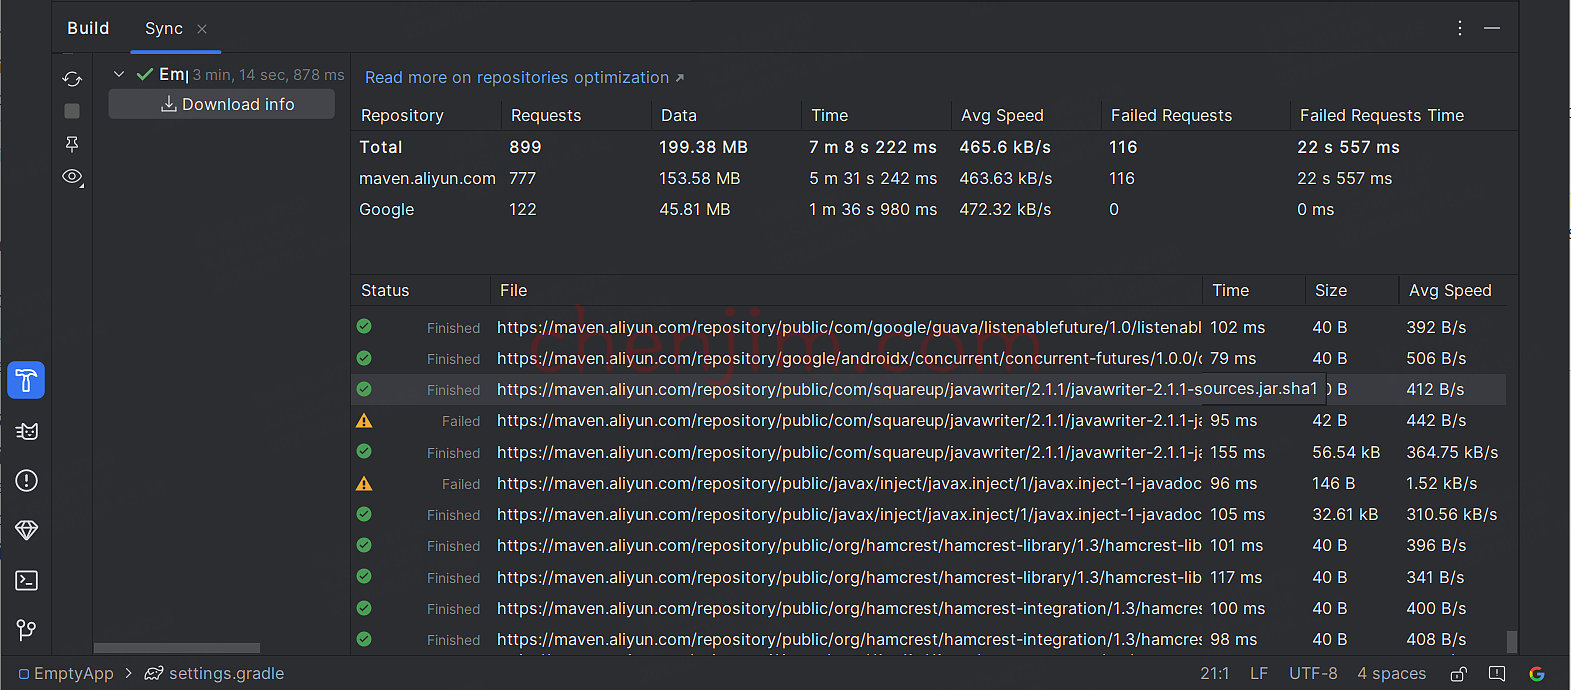Open the build view options eye icon

click(72, 177)
